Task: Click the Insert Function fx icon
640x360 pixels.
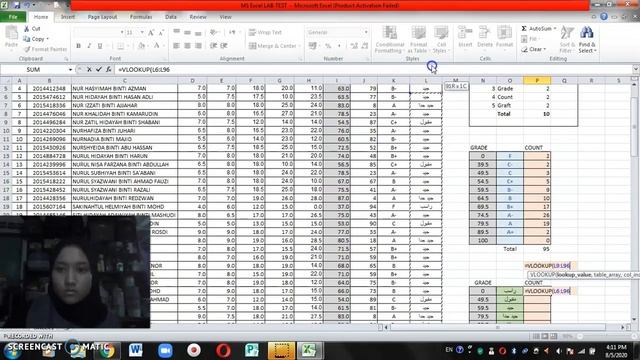Action: click(x=109, y=69)
